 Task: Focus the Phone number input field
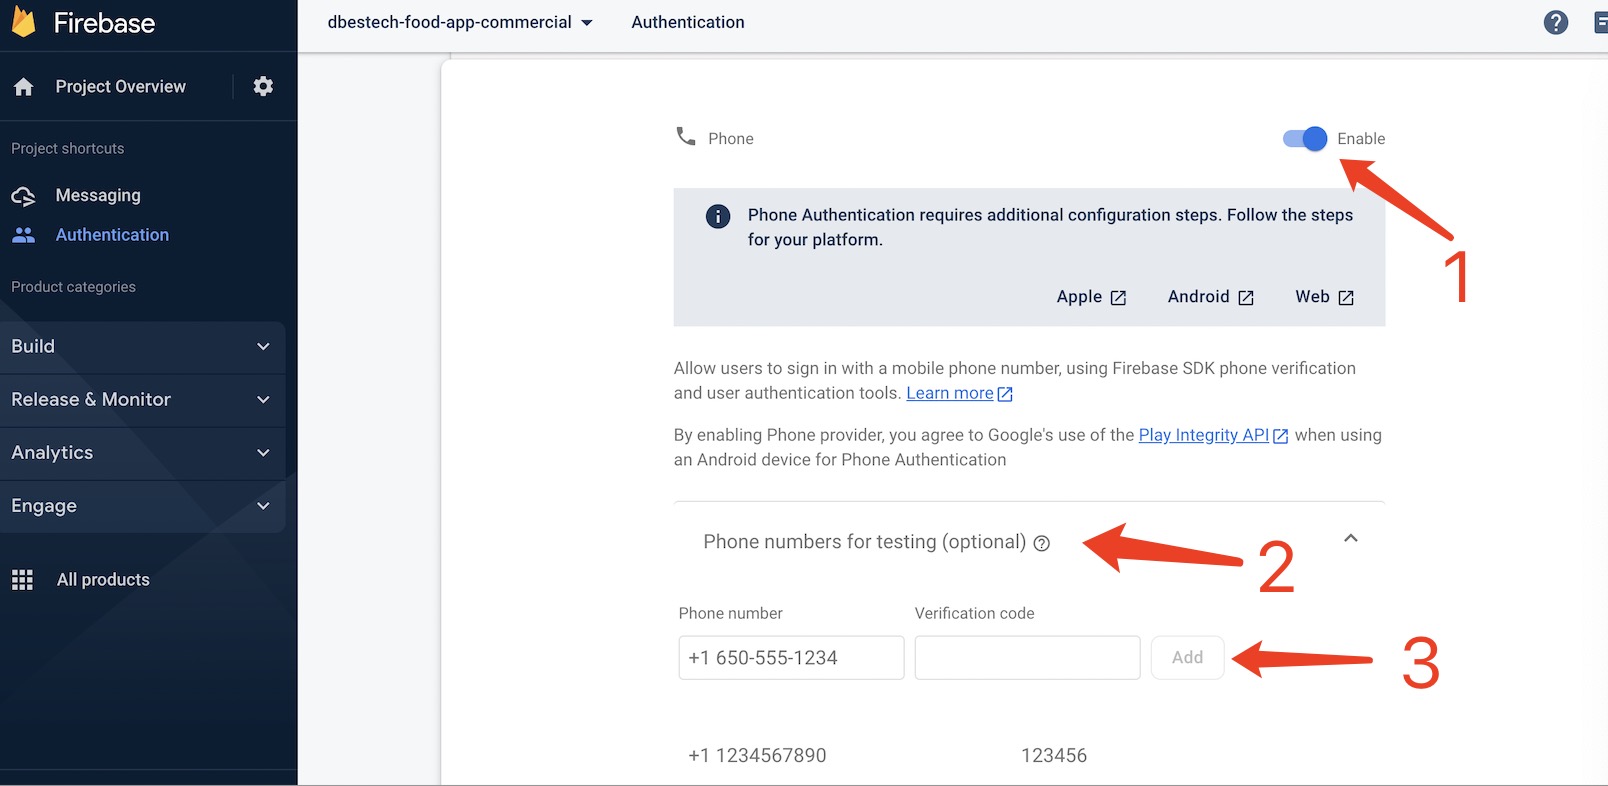point(791,658)
